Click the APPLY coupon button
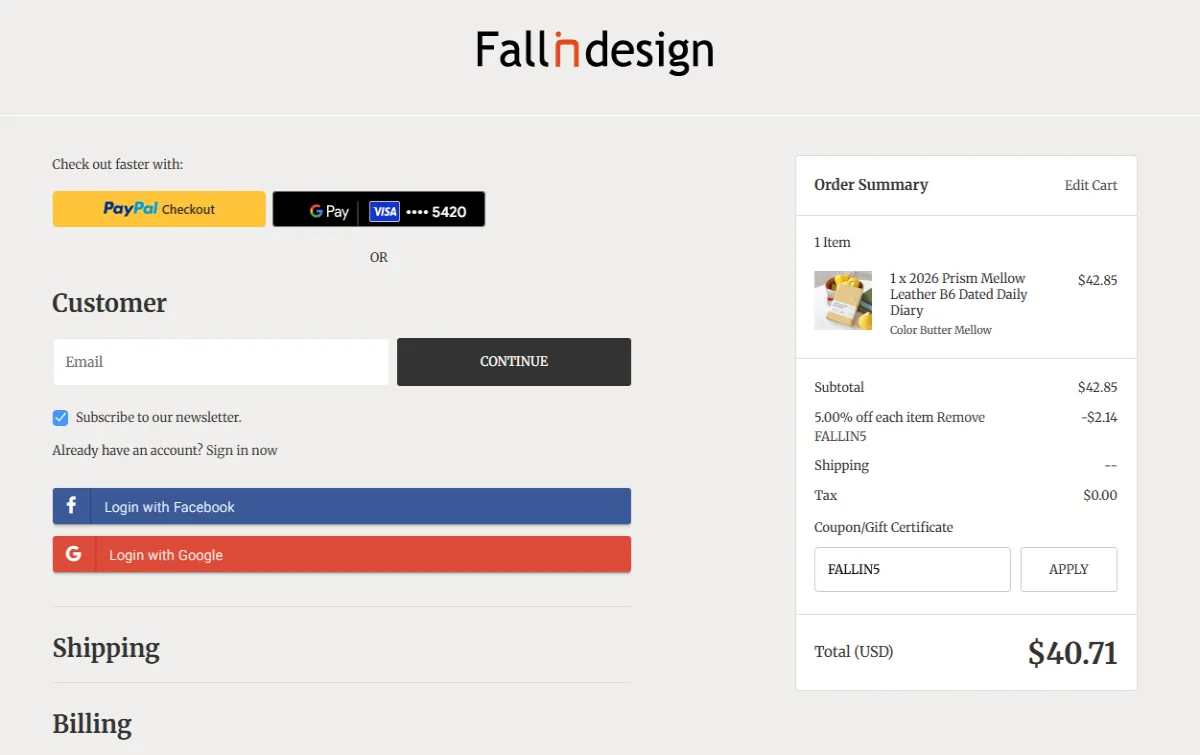The width and height of the screenshot is (1200, 755). [1068, 569]
